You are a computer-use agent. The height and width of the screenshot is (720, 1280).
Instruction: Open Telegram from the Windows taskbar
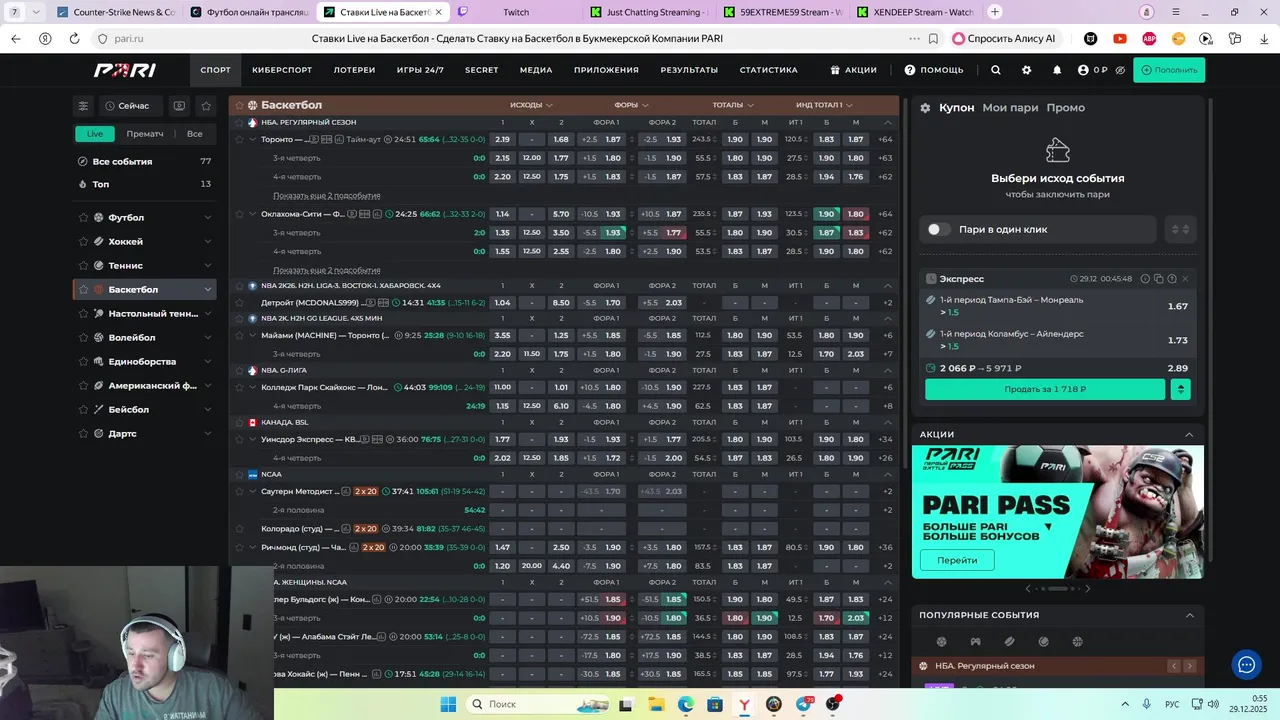pos(803,704)
